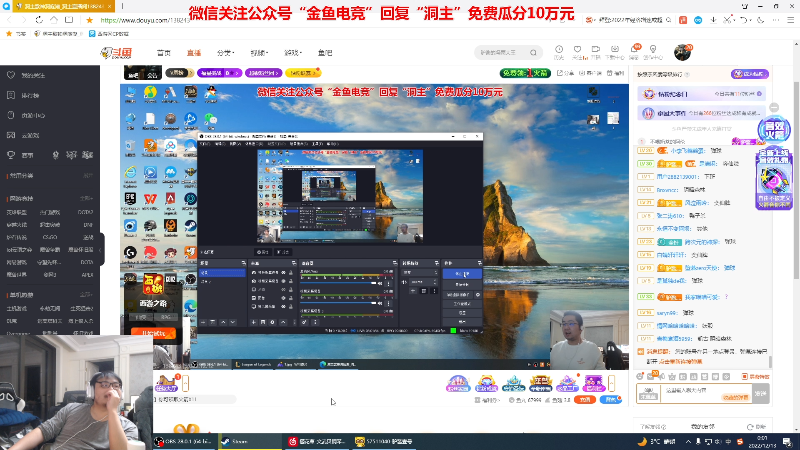Click chat username 用户2882130001

tap(677, 177)
